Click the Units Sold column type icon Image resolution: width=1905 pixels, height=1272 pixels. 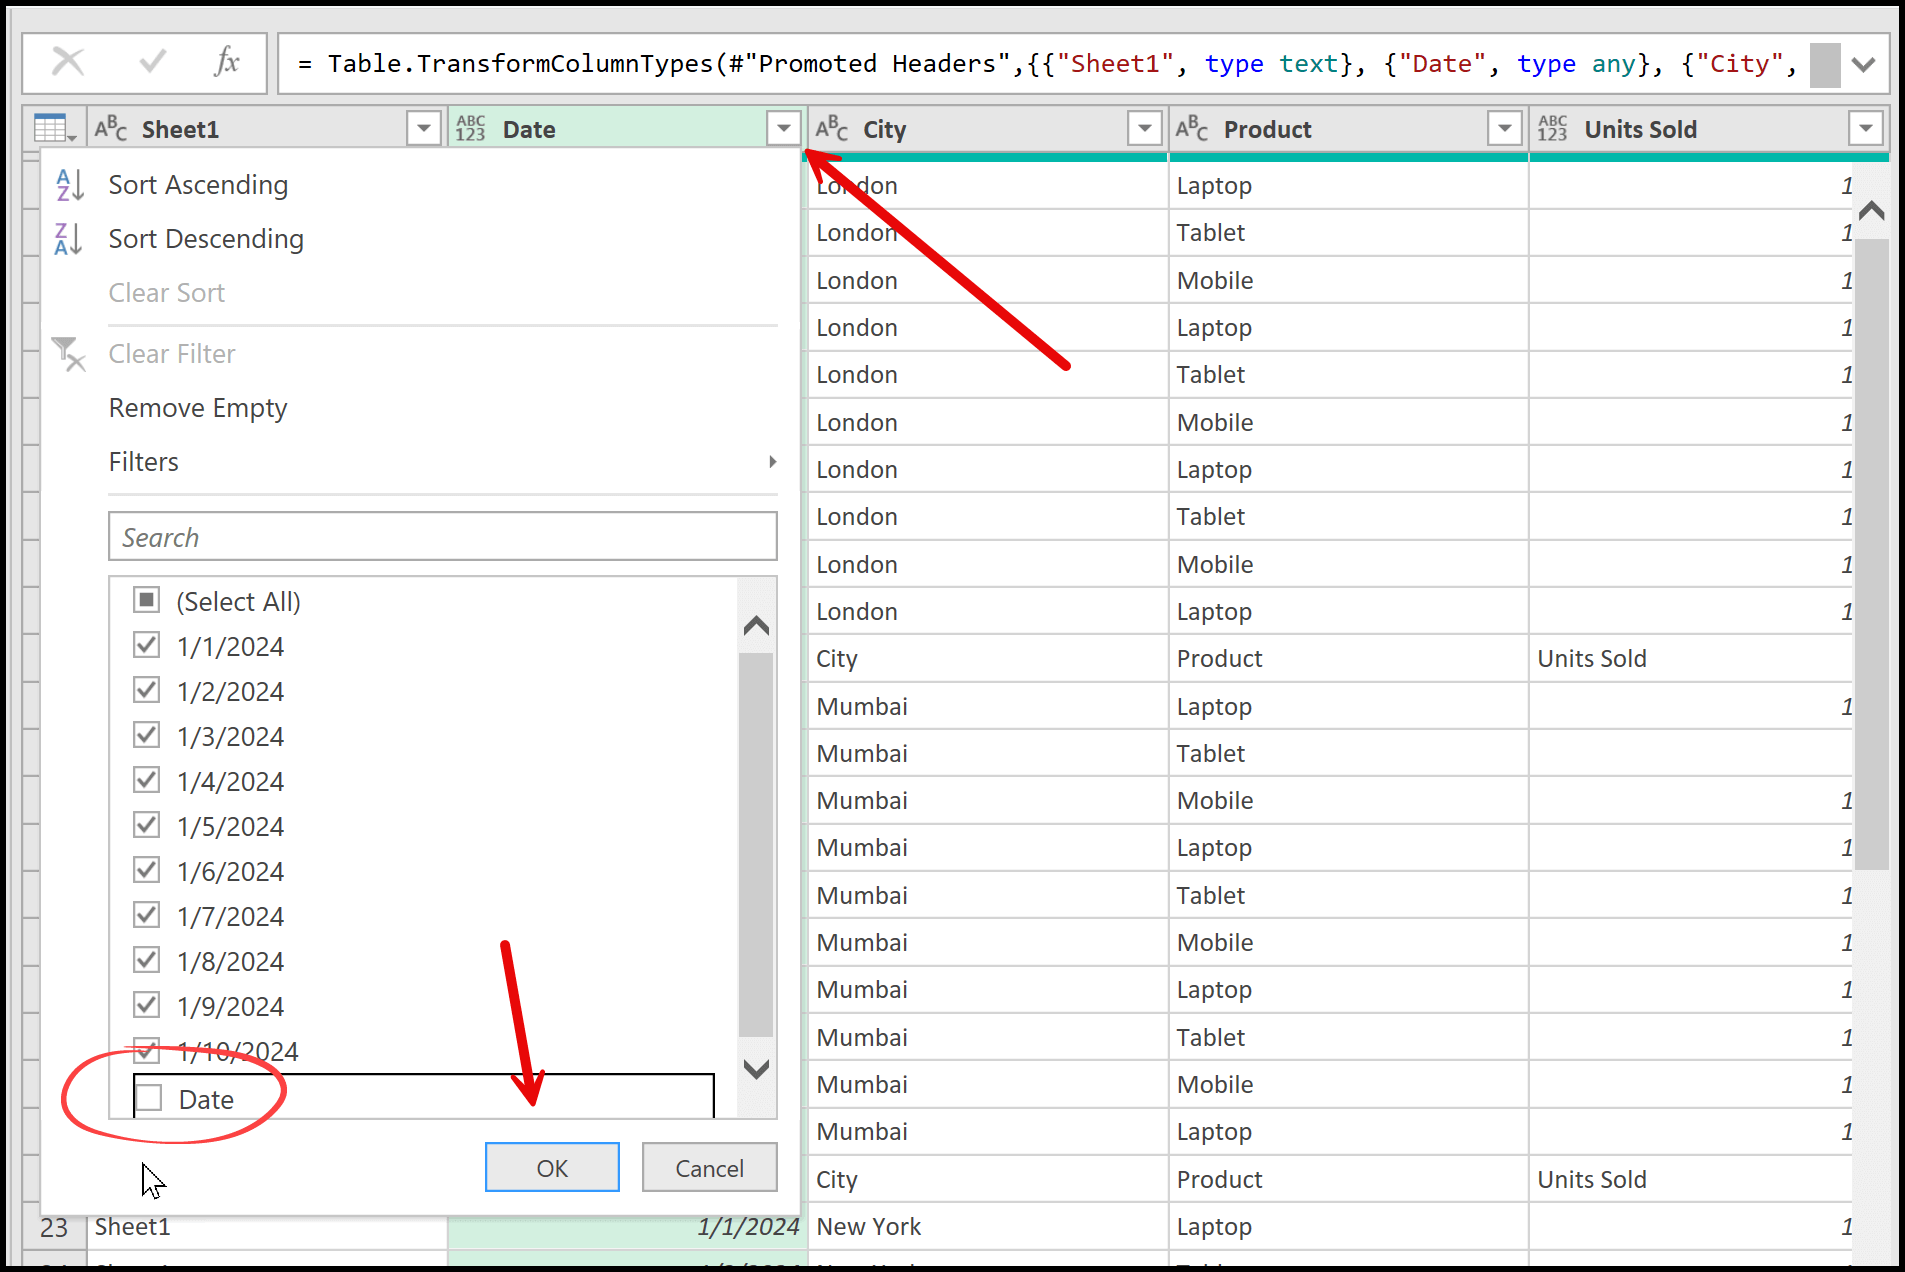[x=1553, y=129]
